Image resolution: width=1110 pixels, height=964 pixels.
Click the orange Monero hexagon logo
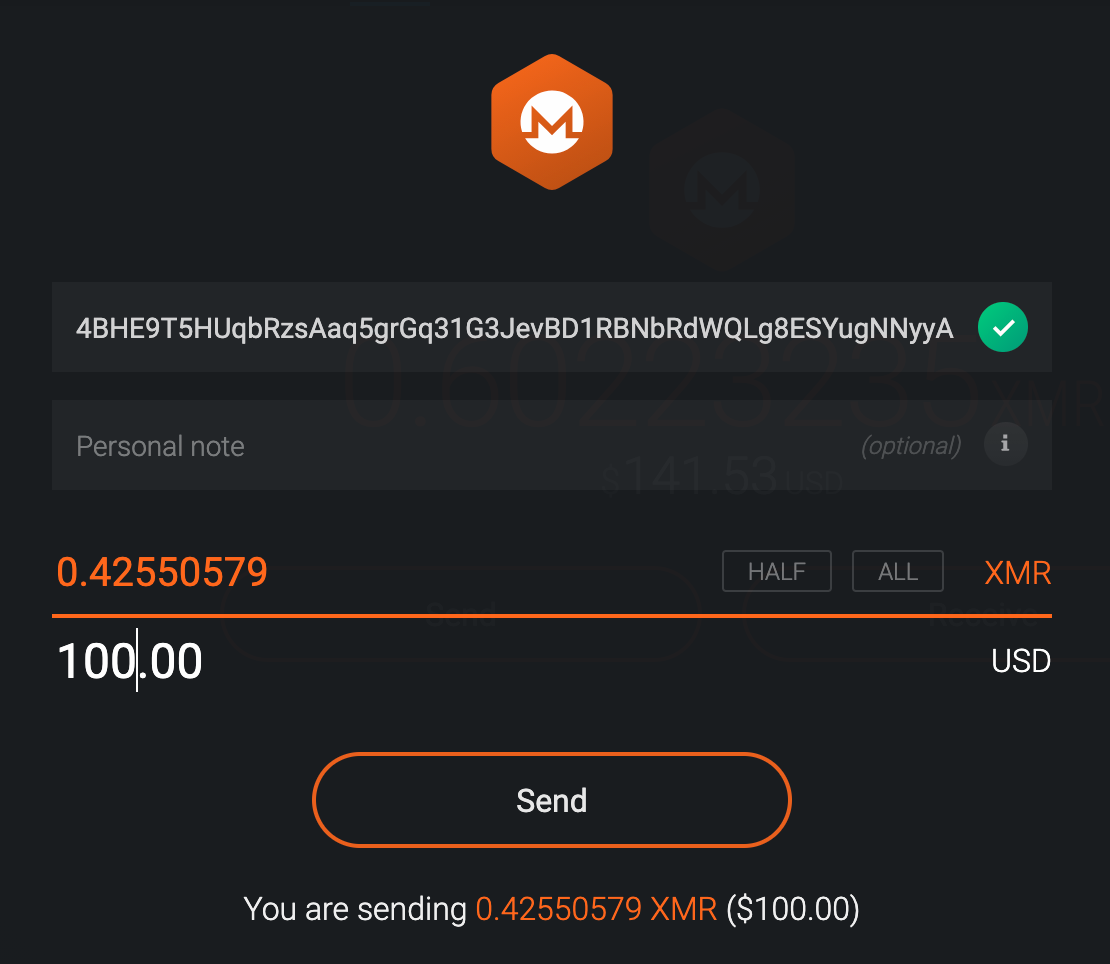click(x=551, y=124)
